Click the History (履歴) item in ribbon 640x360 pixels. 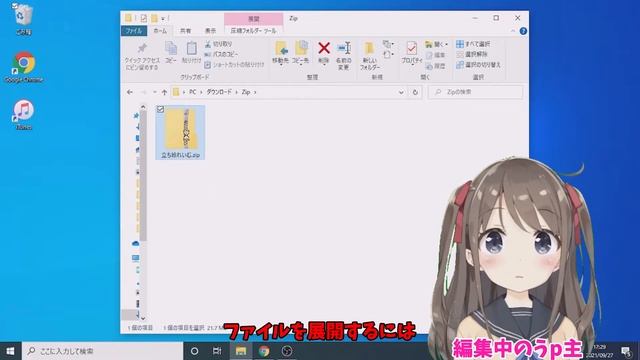[x=435, y=66]
